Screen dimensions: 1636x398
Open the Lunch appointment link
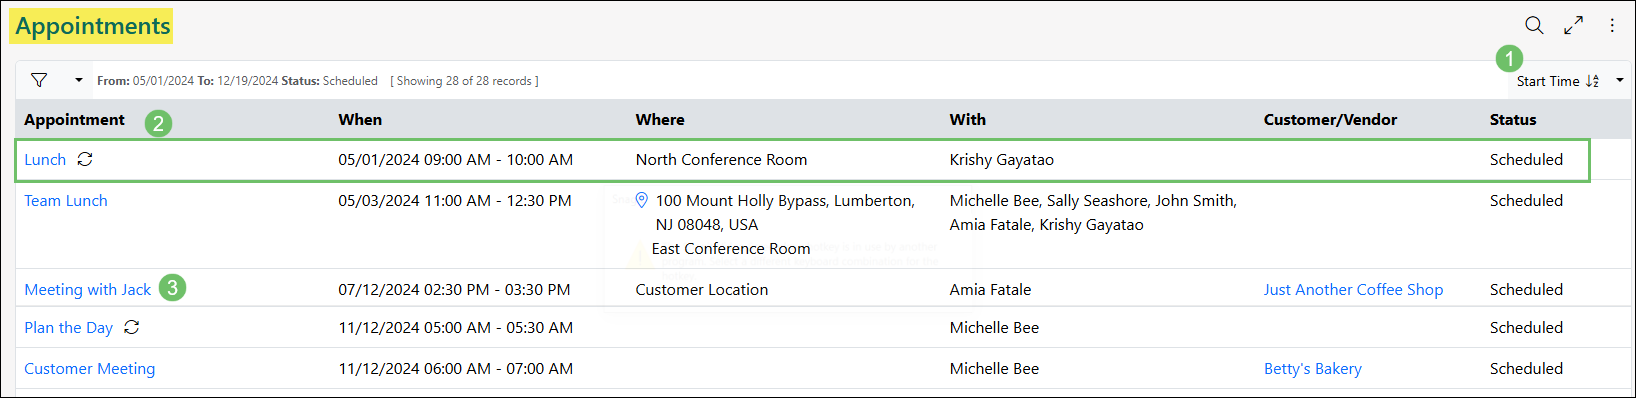[x=45, y=160]
